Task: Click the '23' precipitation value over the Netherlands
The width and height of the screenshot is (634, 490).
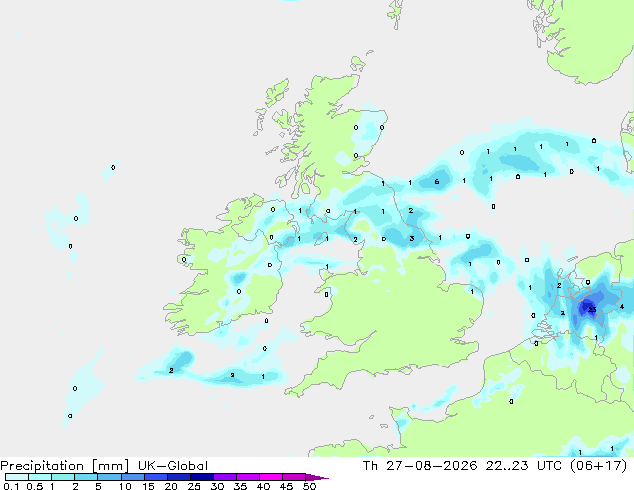Action: tap(592, 310)
